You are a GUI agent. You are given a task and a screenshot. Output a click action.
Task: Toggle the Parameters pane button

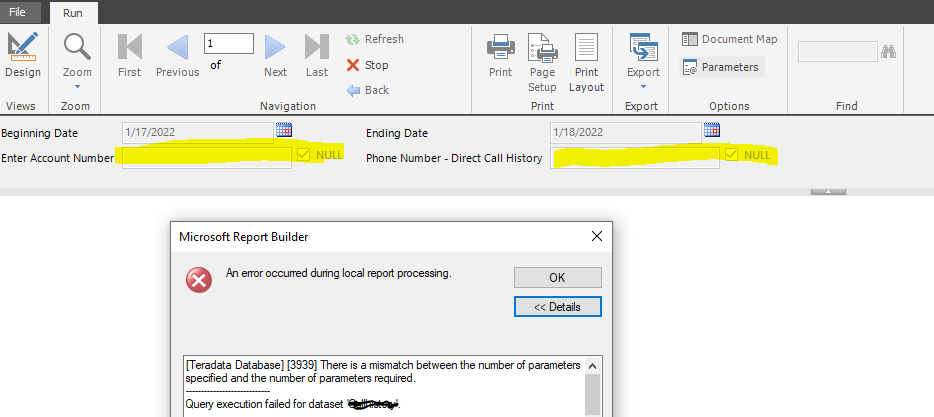point(721,67)
